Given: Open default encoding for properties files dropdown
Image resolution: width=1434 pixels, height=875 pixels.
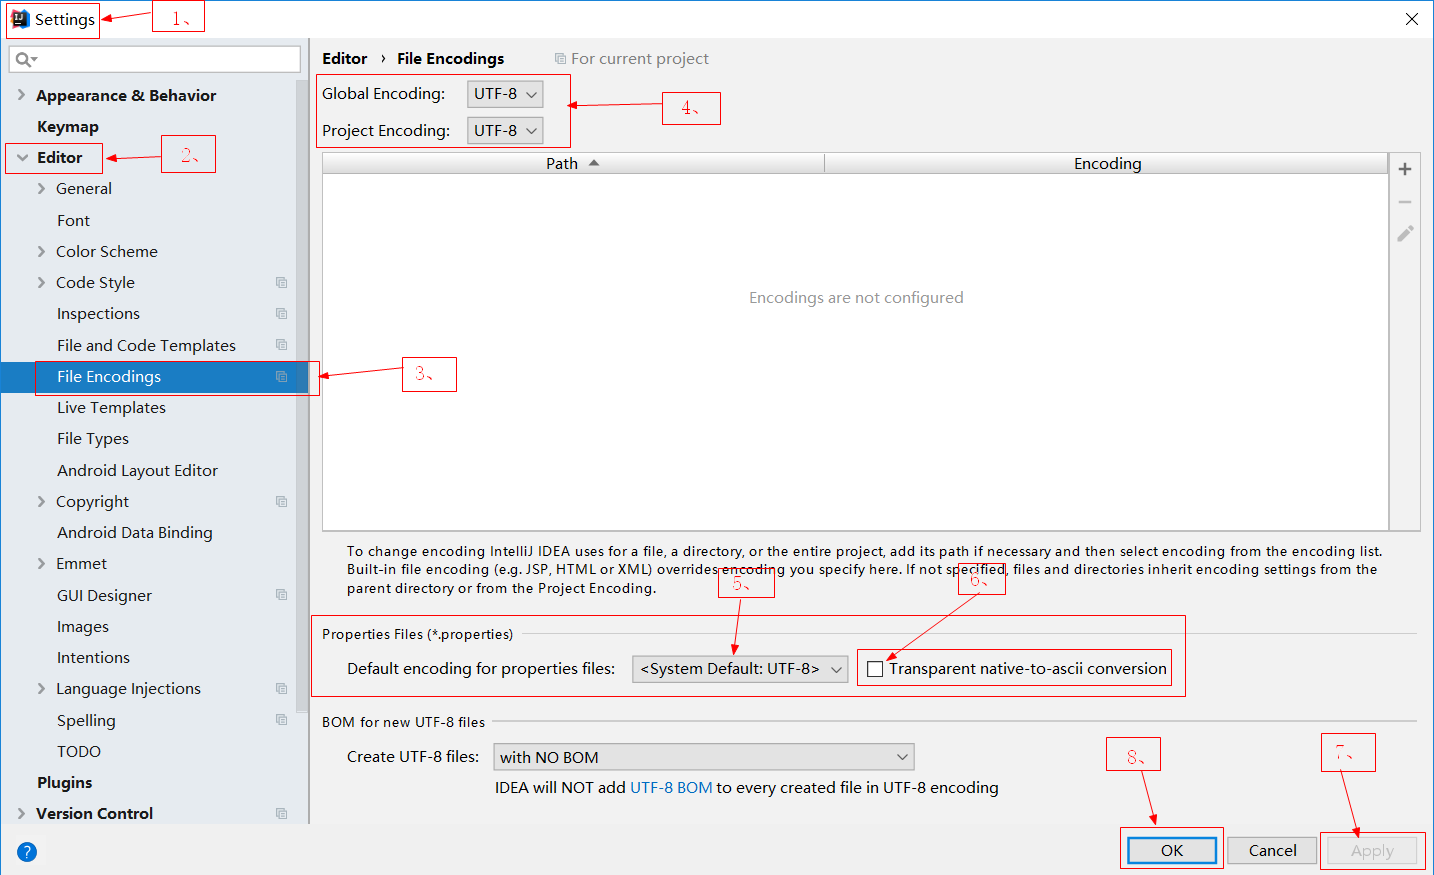Looking at the screenshot, I should pyautogui.click(x=740, y=669).
